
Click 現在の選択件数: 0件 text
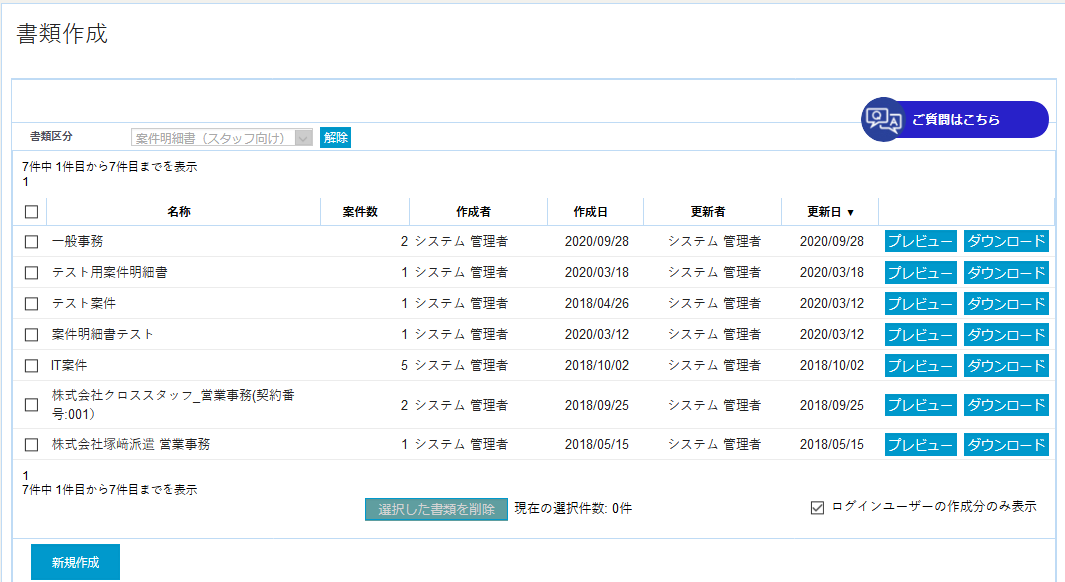click(573, 508)
